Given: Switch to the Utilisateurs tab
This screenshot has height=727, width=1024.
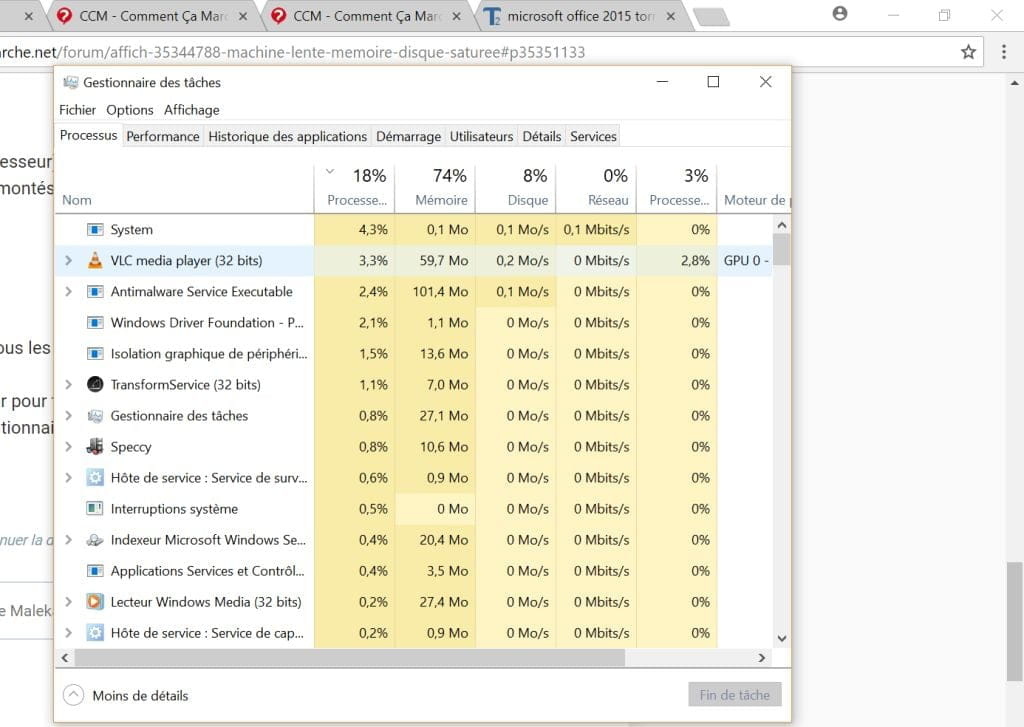Looking at the screenshot, I should [481, 137].
